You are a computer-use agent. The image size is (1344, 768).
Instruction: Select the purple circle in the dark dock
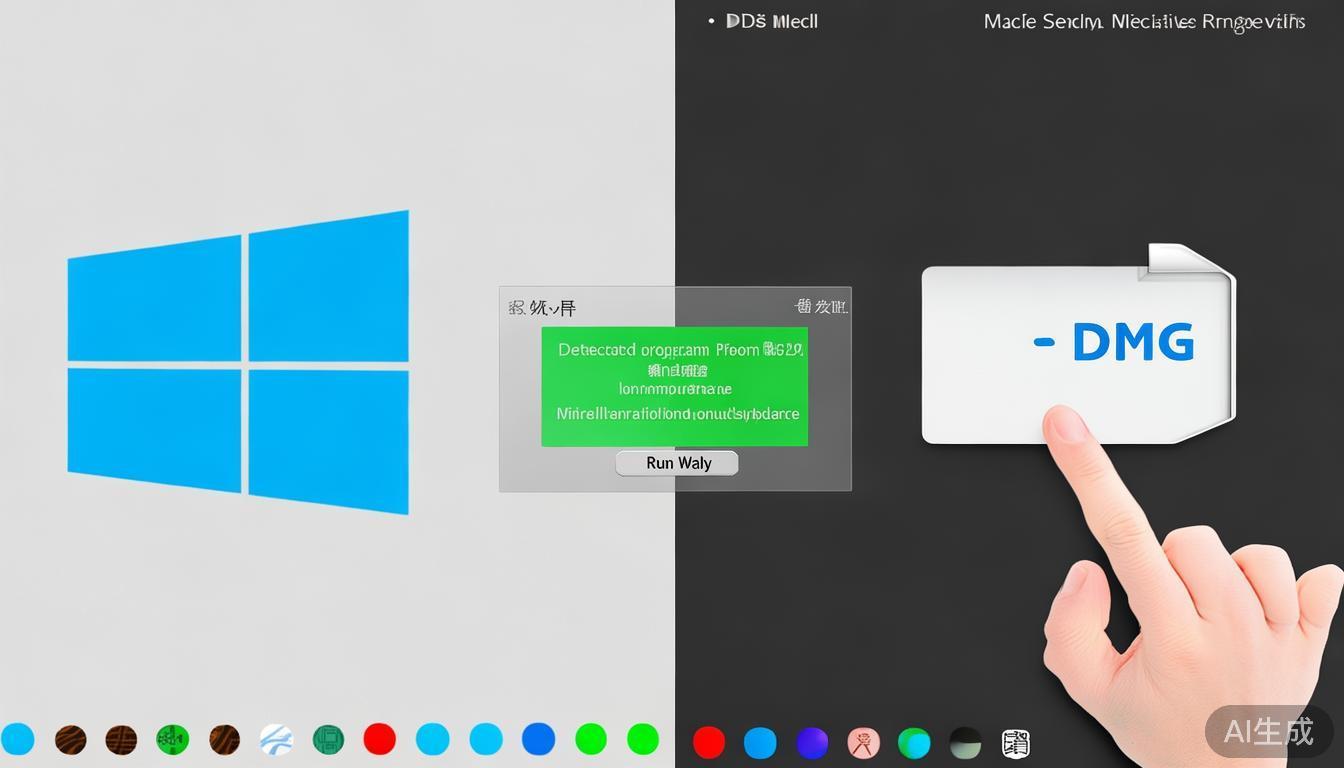tap(812, 743)
